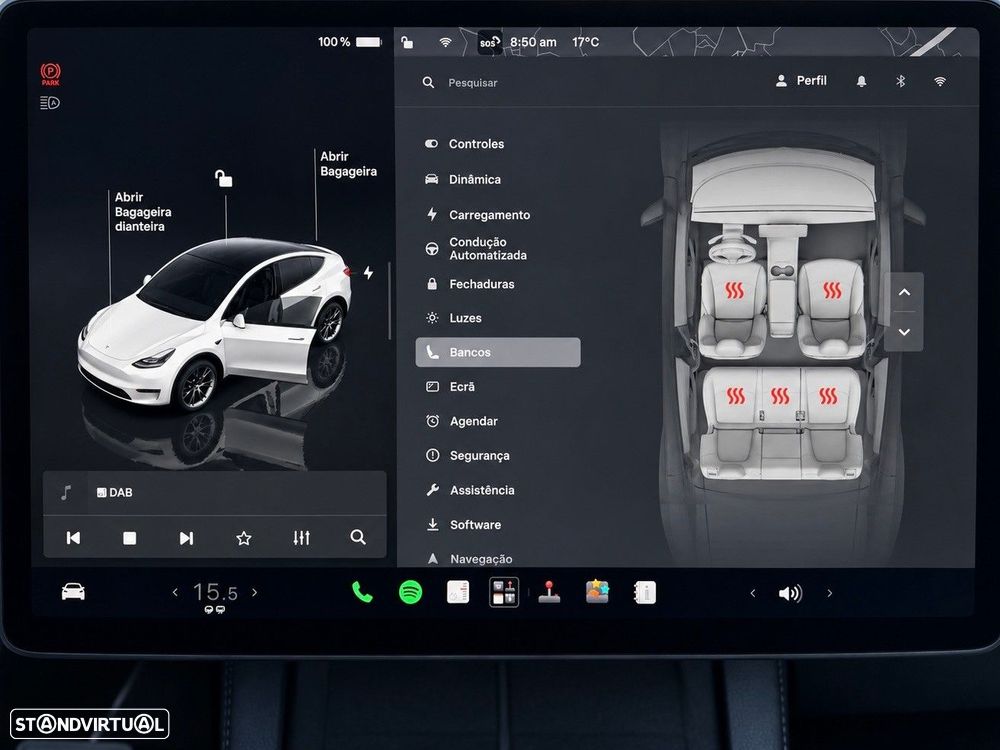Screen dimensions: 1000x750
Task: Open the Perfil profile selector
Action: tap(801, 81)
